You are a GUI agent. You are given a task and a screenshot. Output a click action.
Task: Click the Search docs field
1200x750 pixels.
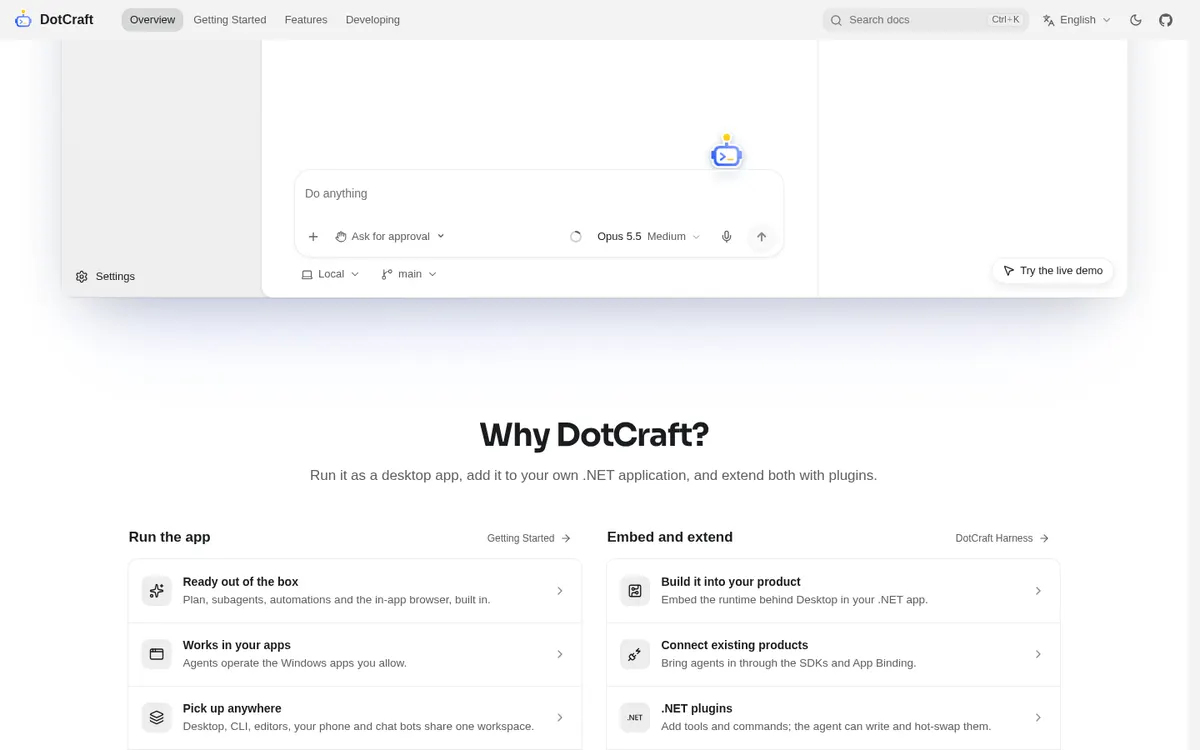coord(925,20)
